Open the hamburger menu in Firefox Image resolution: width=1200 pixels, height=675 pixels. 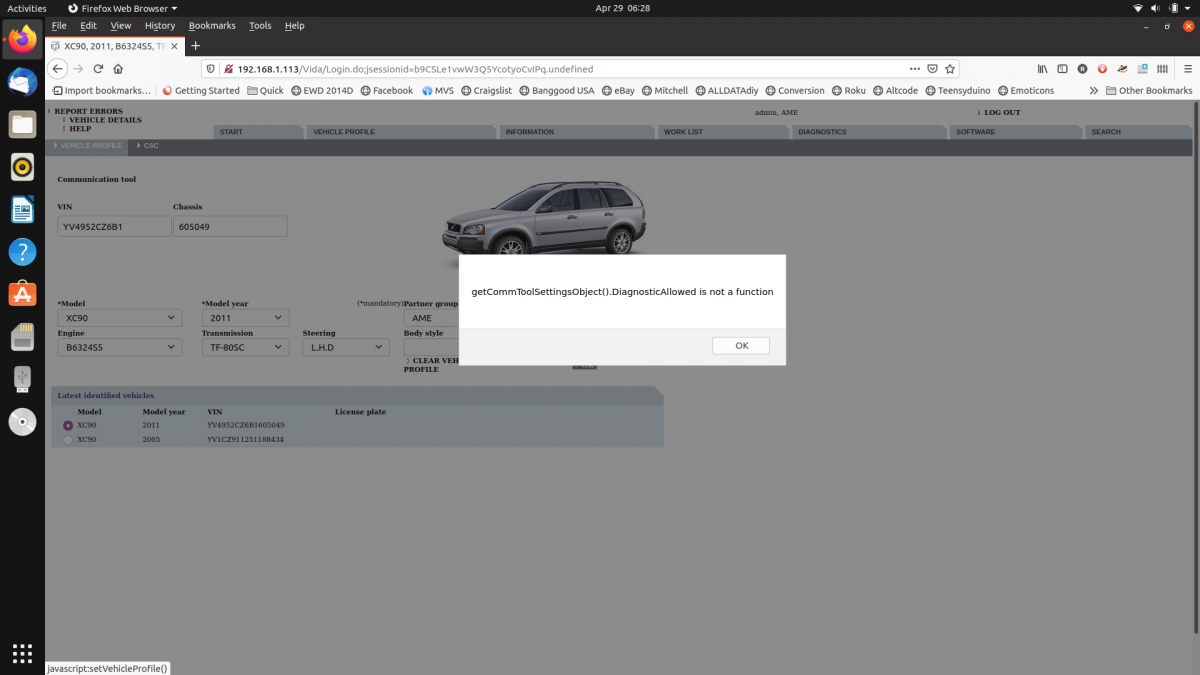1188,69
